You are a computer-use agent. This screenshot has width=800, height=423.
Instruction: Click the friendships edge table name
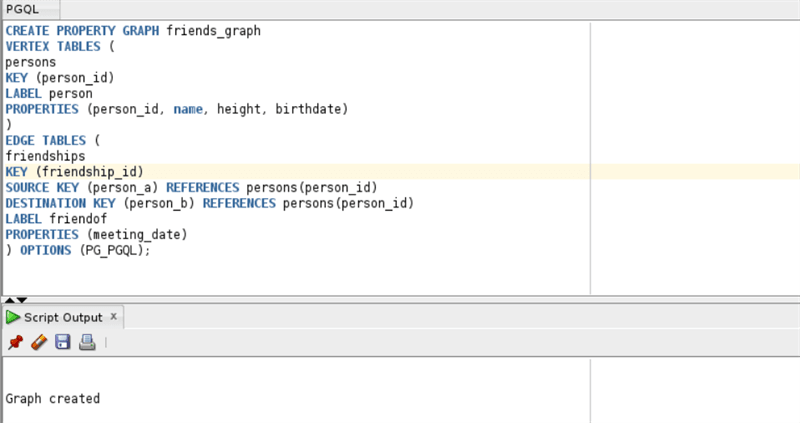[45, 156]
